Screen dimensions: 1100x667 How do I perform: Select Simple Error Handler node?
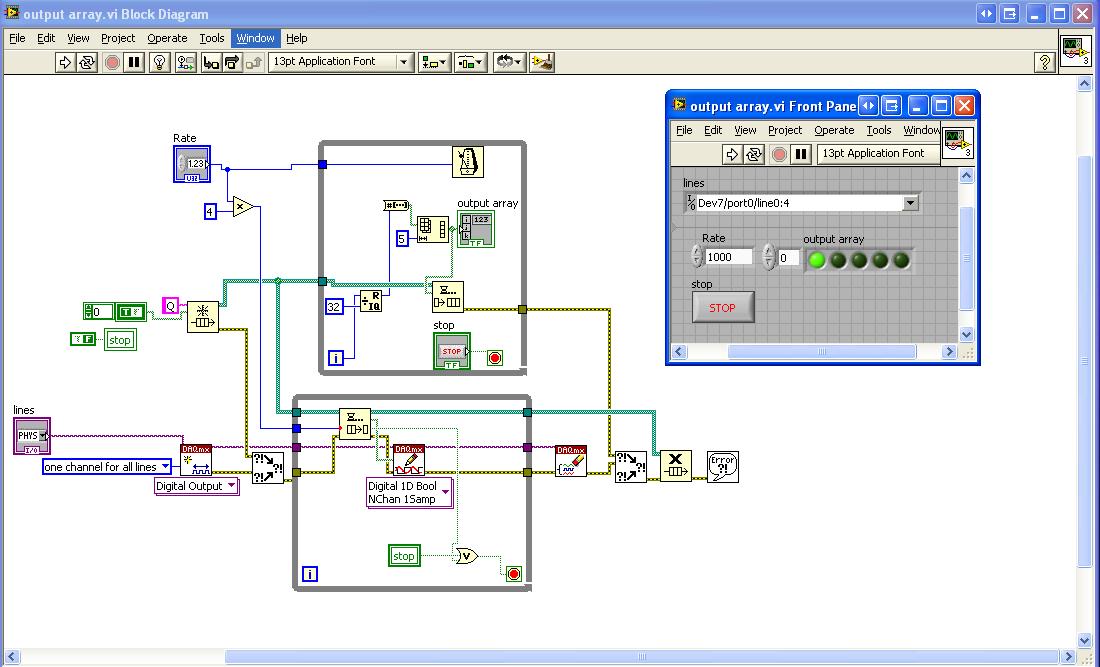(x=723, y=466)
